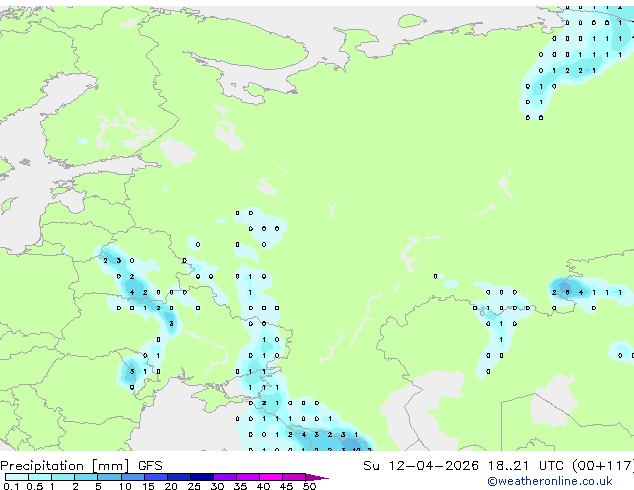Image resolution: width=634 pixels, height=490 pixels.
Task: Click the legend label '0.1'
Action: [11, 486]
